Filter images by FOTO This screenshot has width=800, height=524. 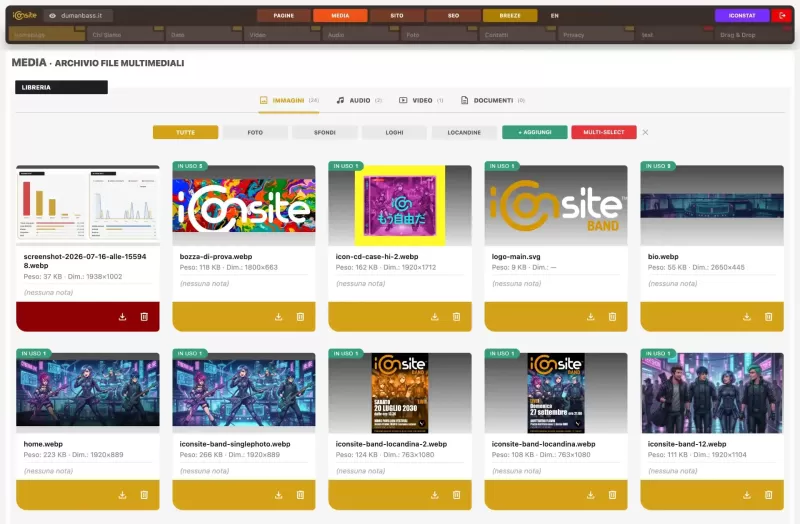(x=255, y=132)
